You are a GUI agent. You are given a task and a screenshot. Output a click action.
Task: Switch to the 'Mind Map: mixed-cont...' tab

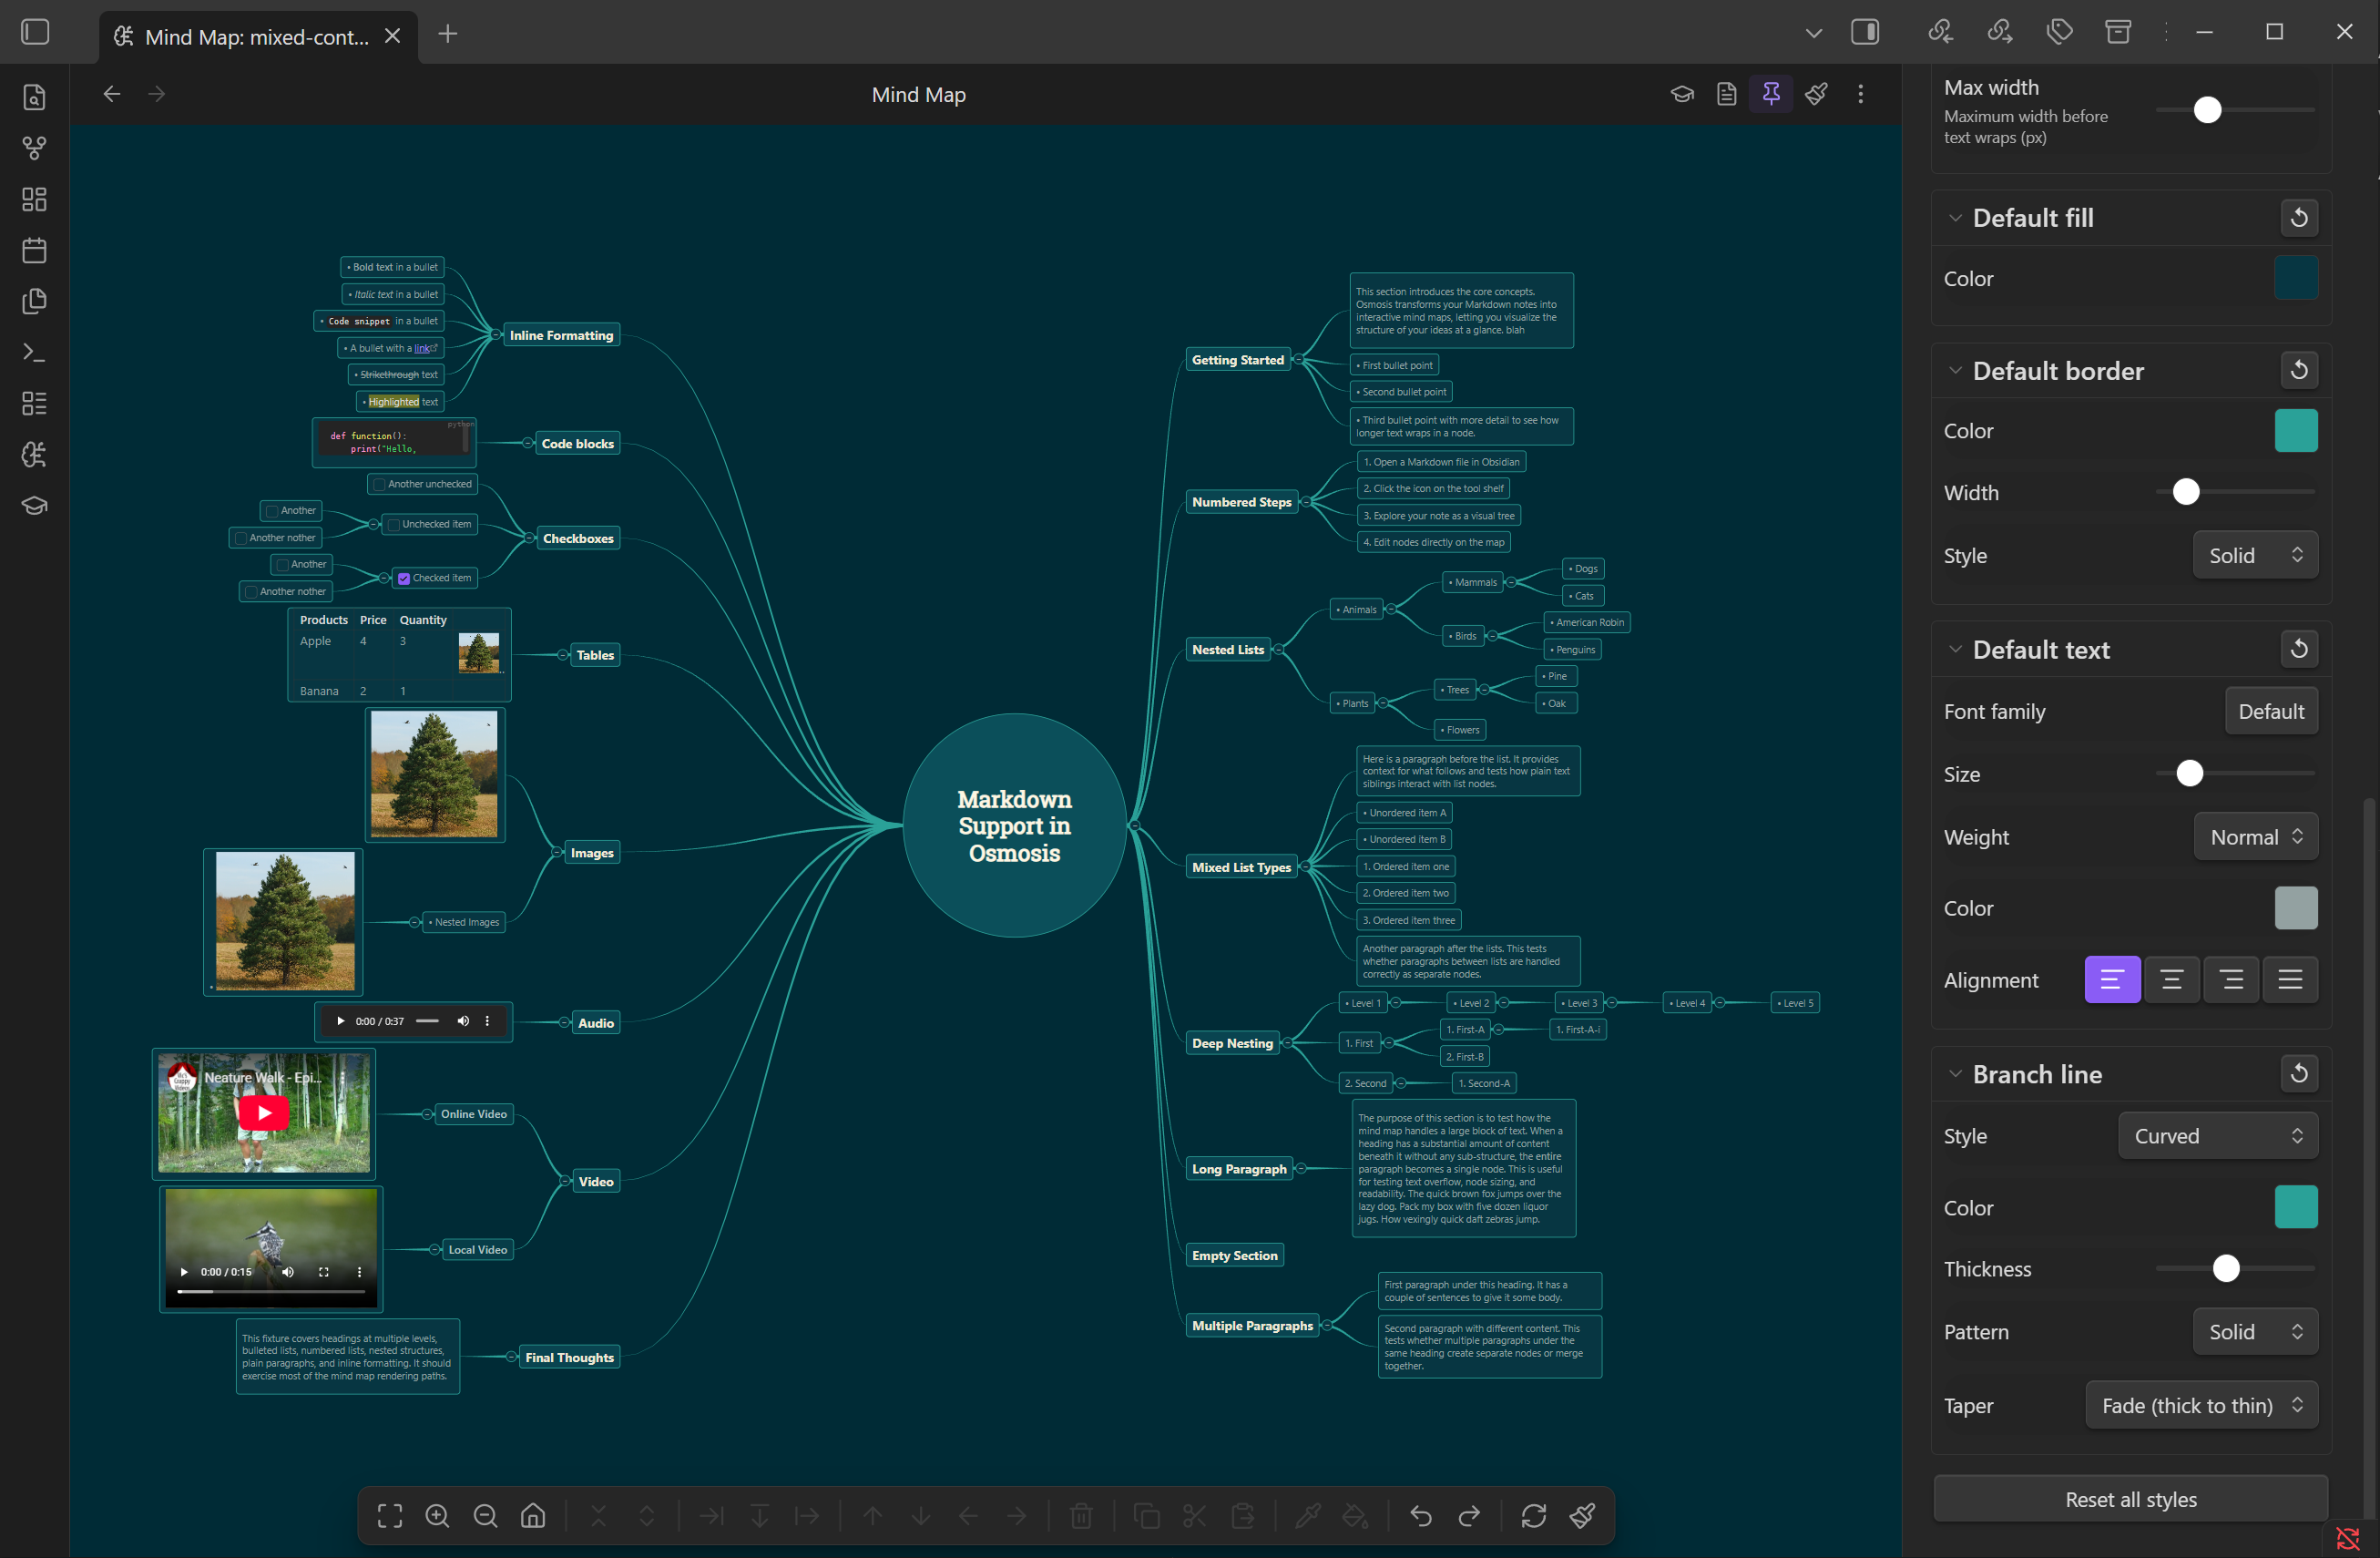click(255, 36)
